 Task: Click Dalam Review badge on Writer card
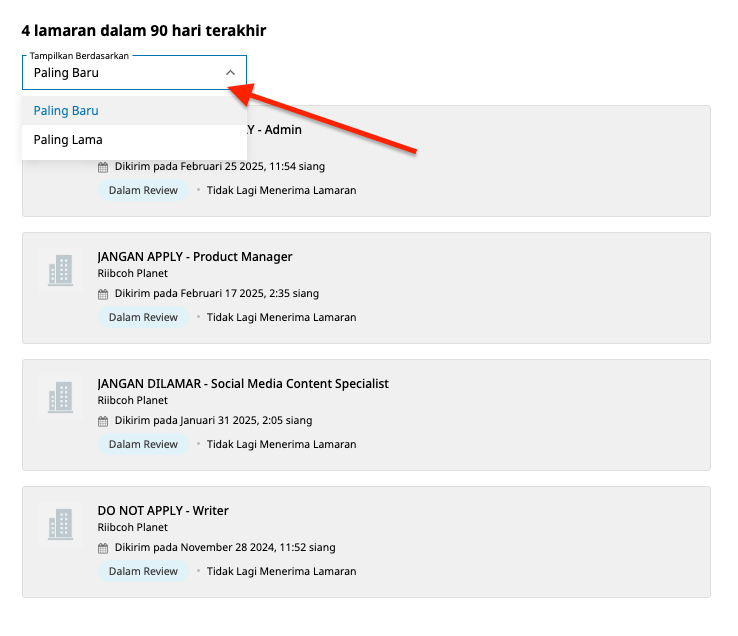coord(143,571)
